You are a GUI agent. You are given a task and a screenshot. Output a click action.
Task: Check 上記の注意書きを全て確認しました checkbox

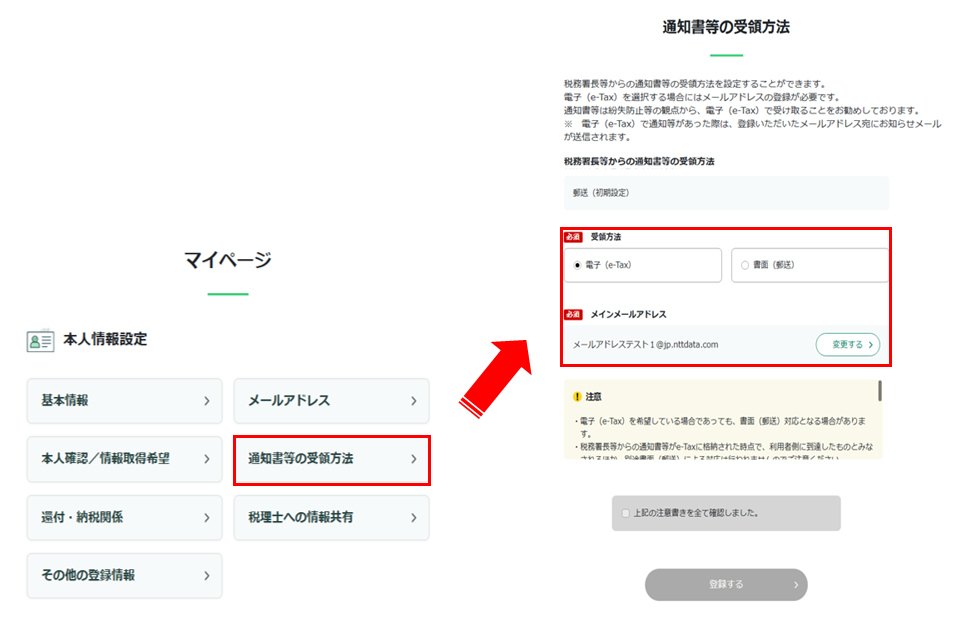[x=625, y=513]
